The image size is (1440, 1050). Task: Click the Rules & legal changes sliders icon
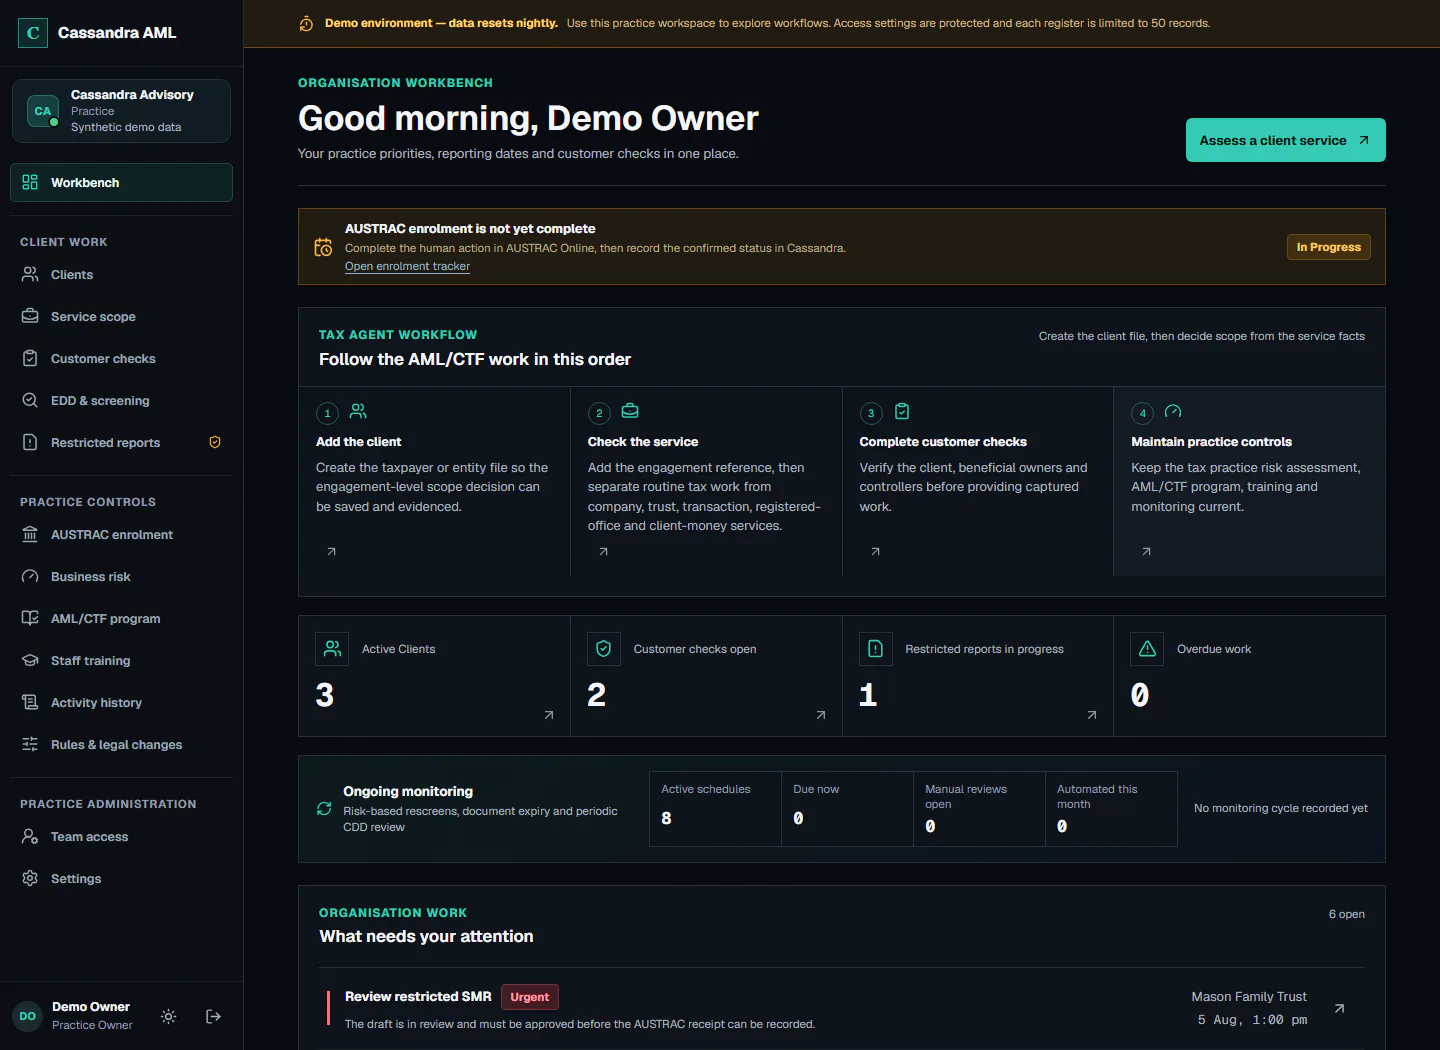[x=30, y=745]
